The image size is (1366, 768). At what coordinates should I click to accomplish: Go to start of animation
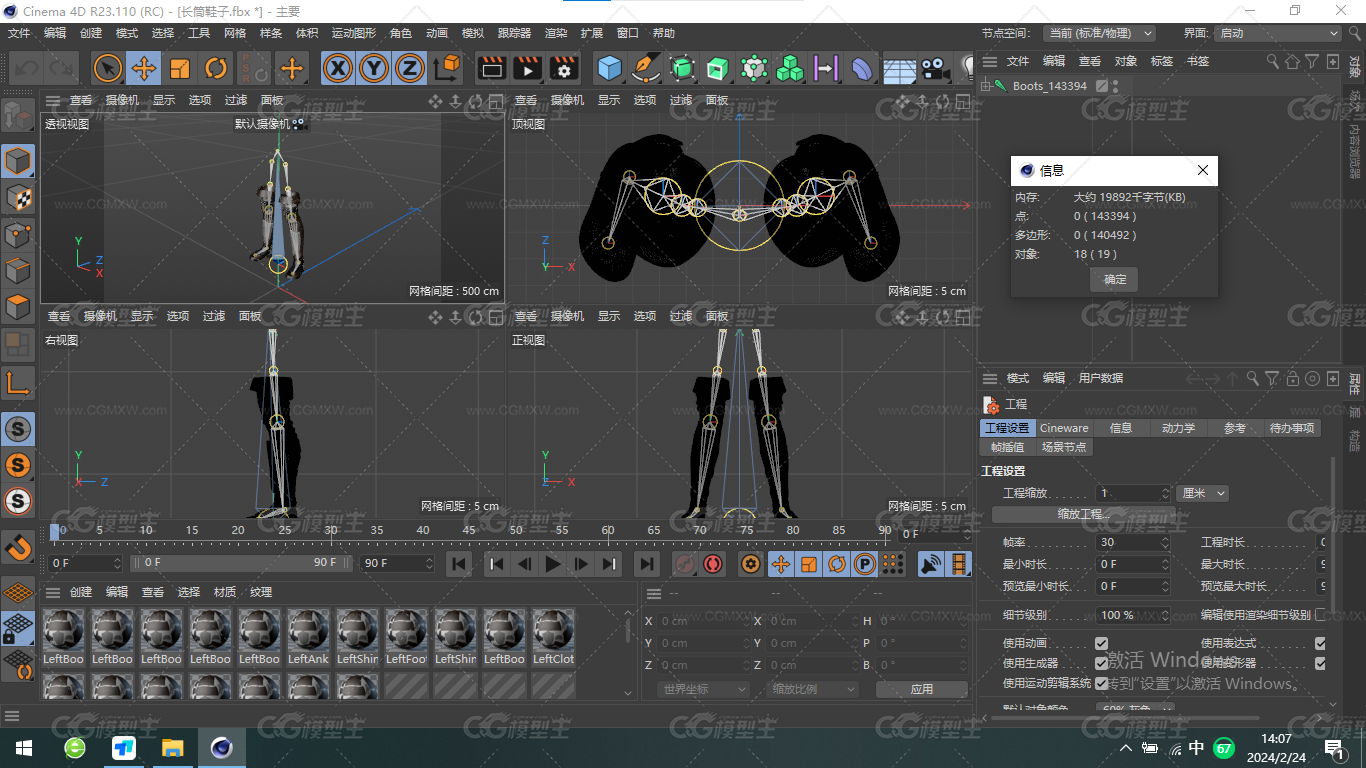click(459, 564)
